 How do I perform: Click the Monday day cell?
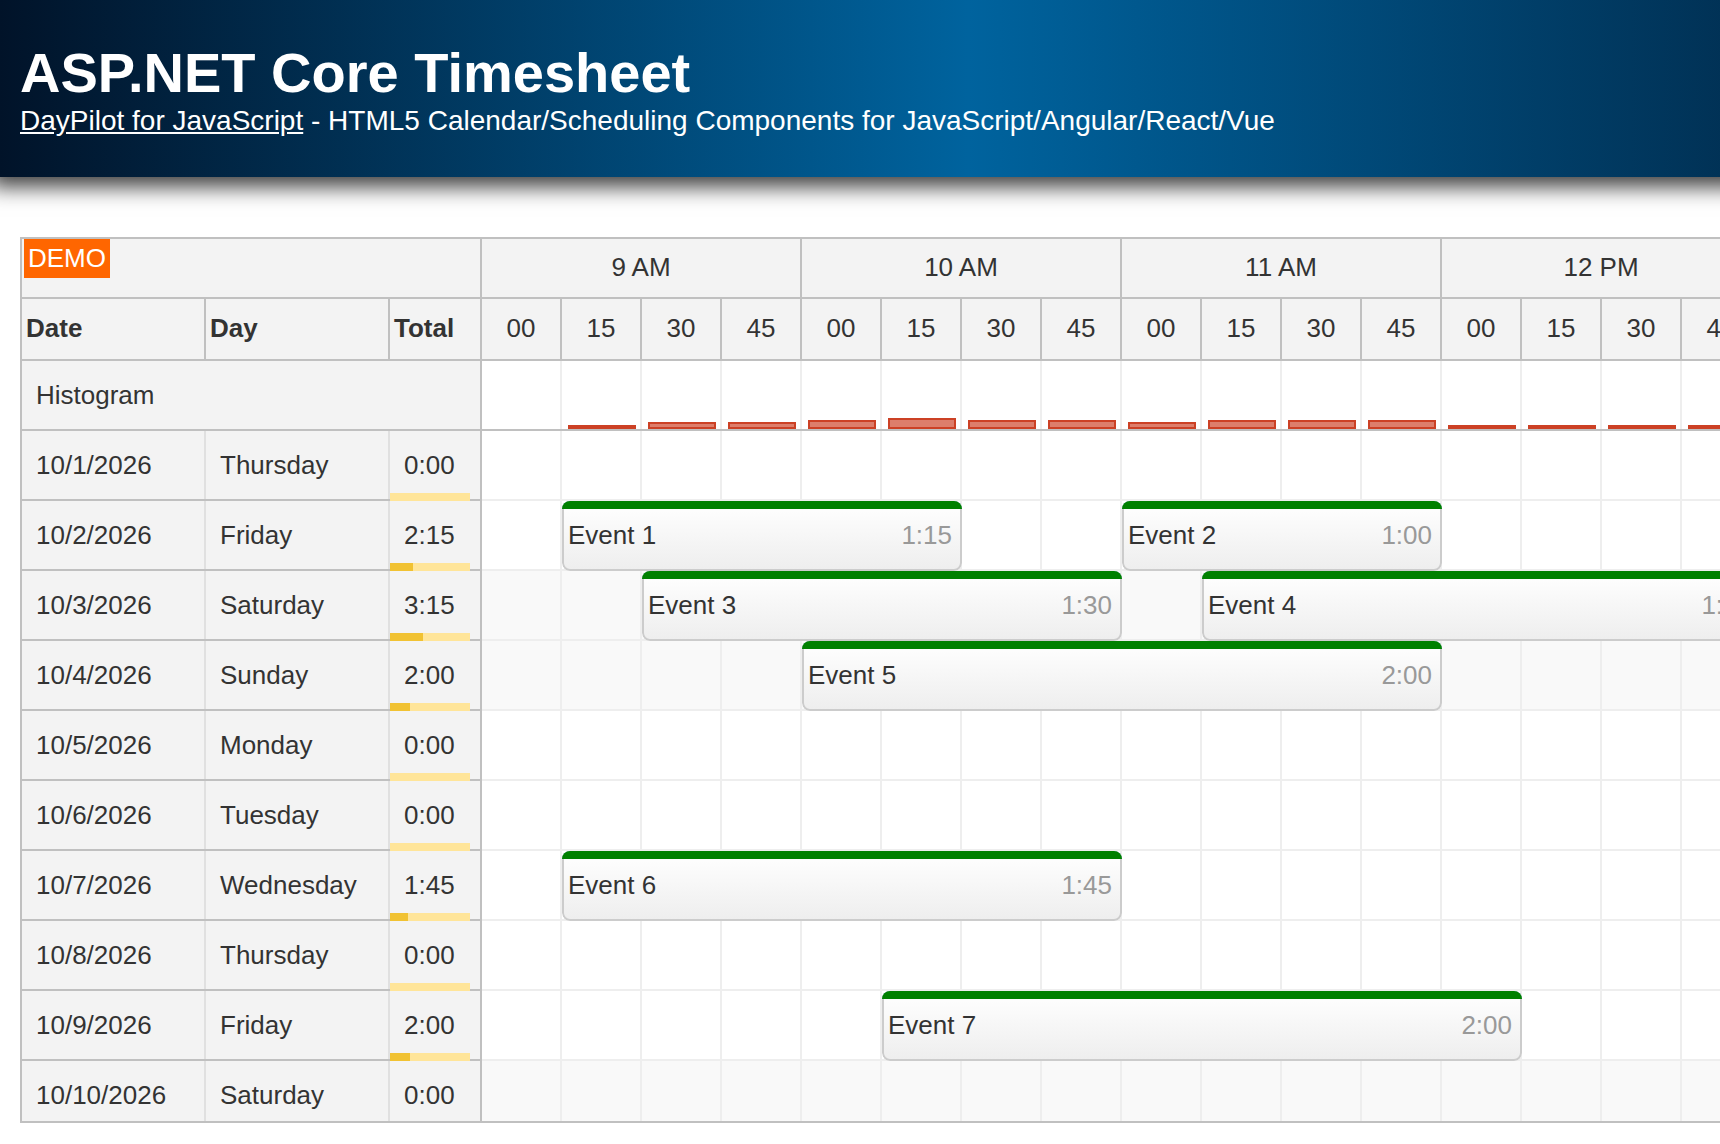click(297, 745)
